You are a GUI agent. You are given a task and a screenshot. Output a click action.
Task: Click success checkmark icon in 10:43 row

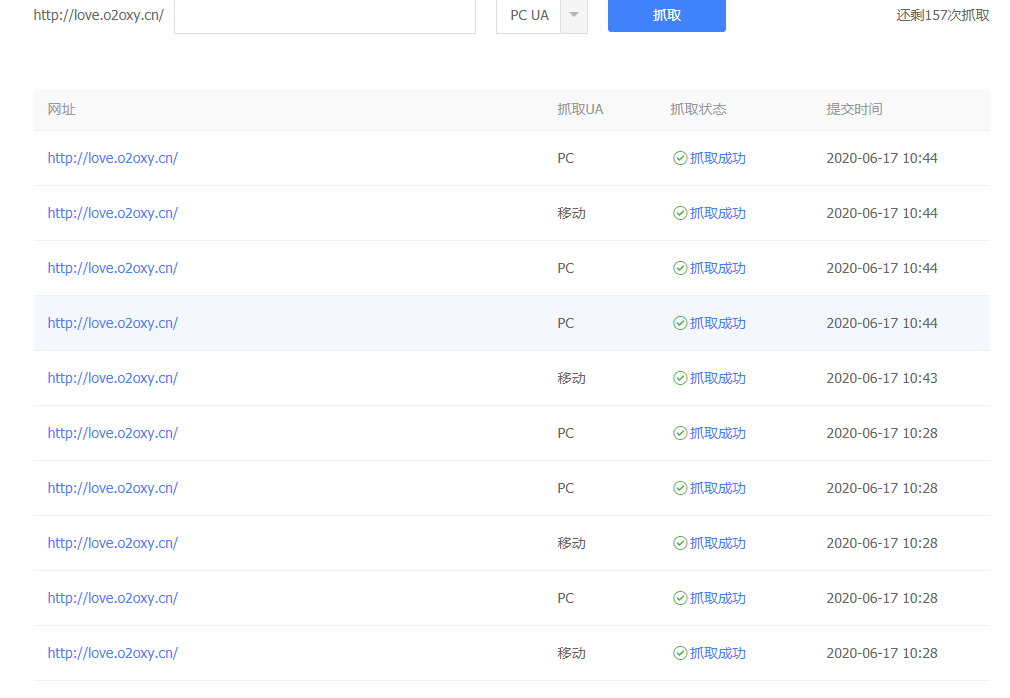680,378
